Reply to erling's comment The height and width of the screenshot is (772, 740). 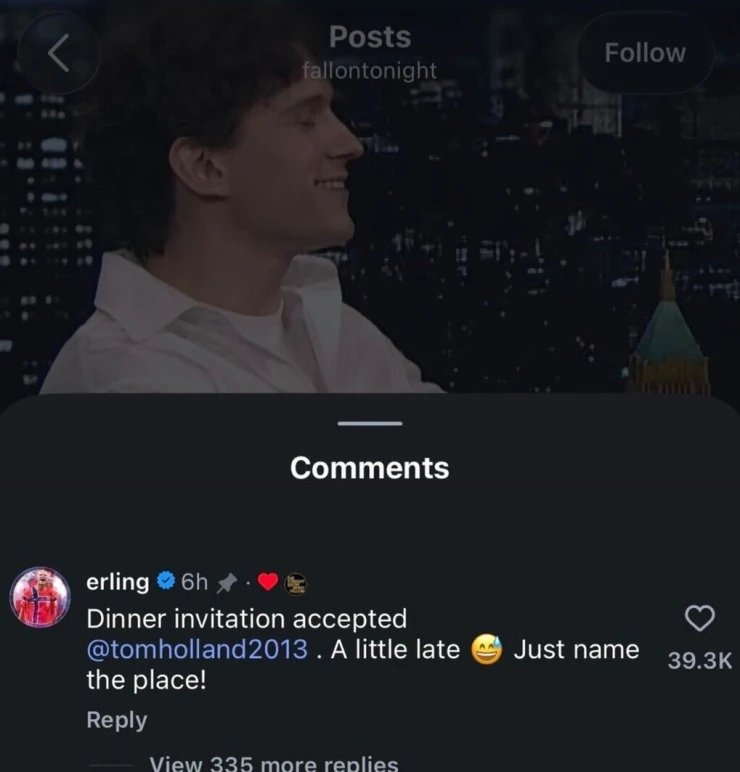tap(117, 720)
